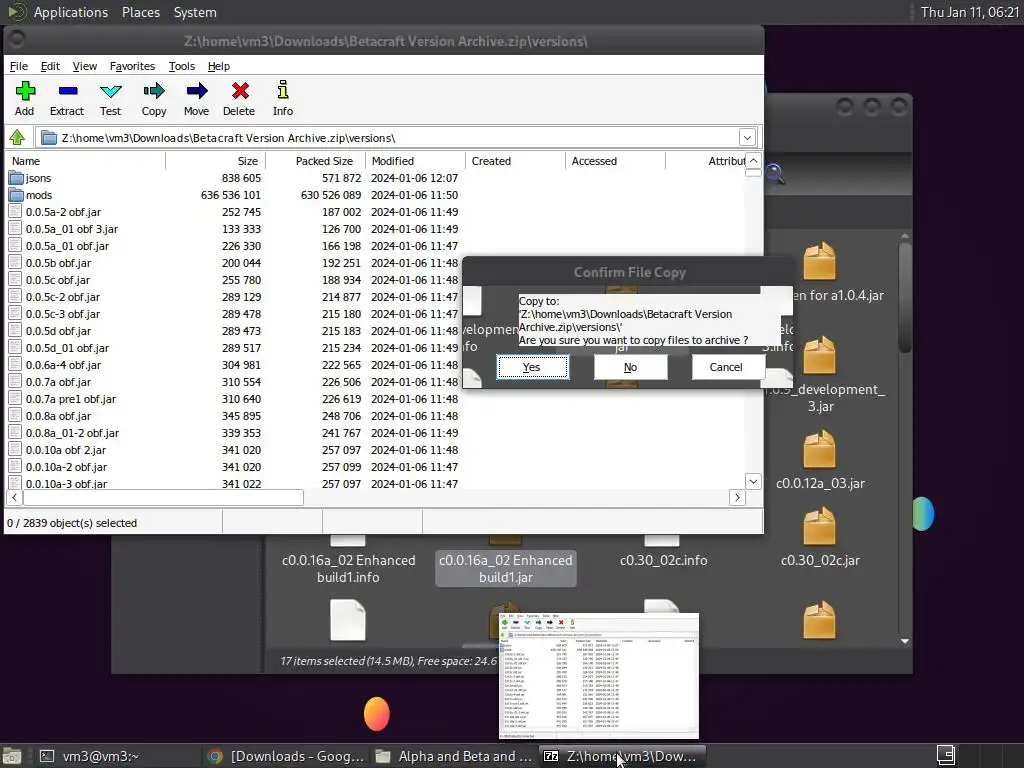Sort by Modified column header
1024x768 pixels.
tap(415, 161)
